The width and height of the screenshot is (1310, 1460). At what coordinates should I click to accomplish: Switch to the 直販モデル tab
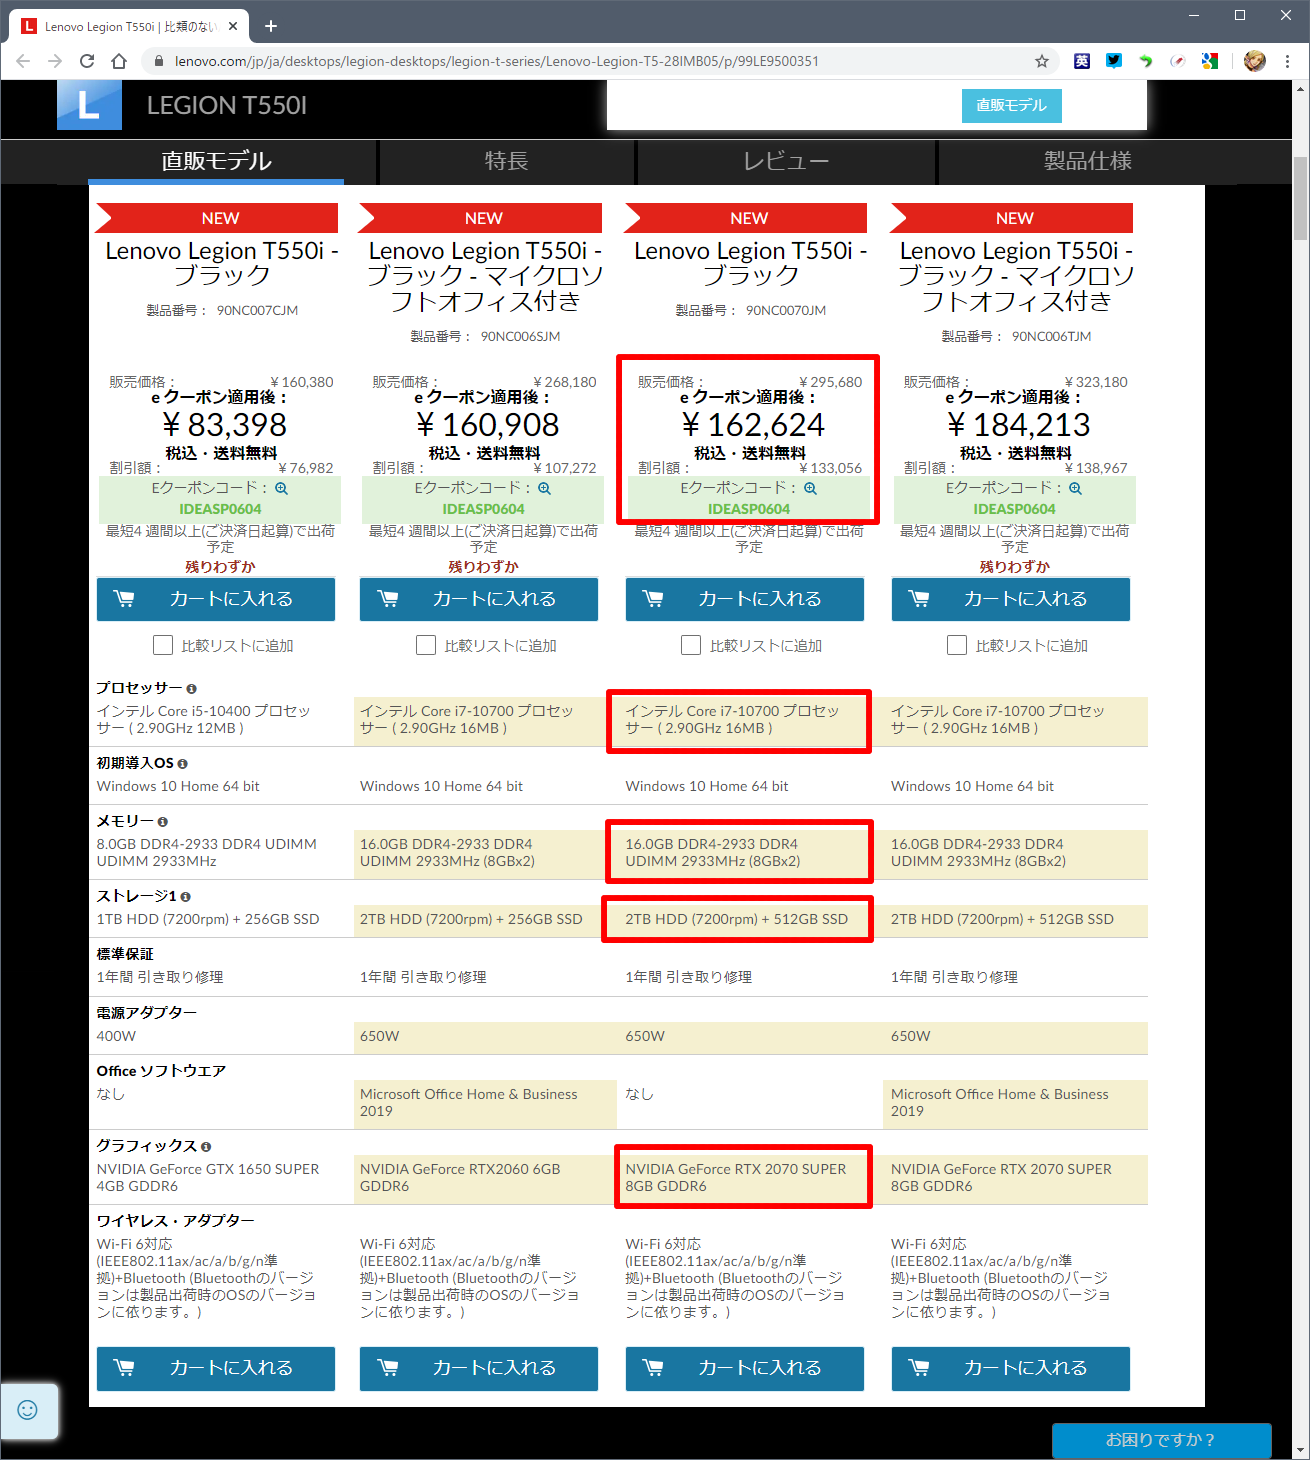tap(216, 161)
